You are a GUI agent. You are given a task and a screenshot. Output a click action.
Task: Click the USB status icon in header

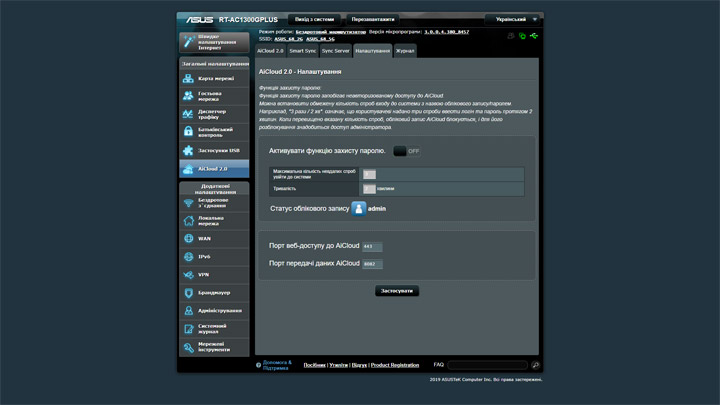pyautogui.click(x=534, y=36)
